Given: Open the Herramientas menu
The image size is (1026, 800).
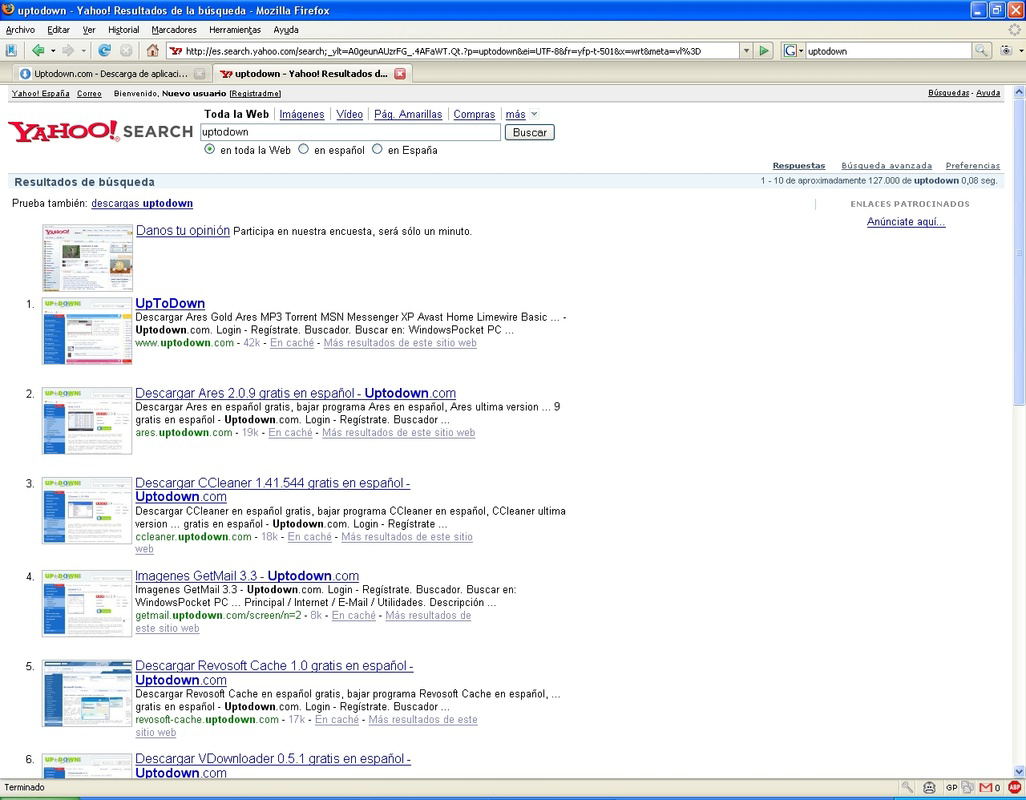Looking at the screenshot, I should click(x=235, y=29).
